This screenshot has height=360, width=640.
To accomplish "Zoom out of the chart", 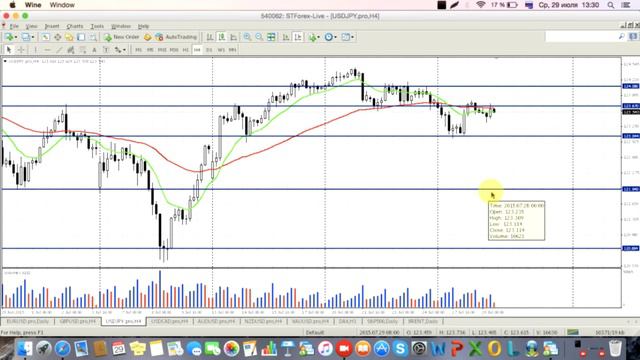I will tap(259, 37).
